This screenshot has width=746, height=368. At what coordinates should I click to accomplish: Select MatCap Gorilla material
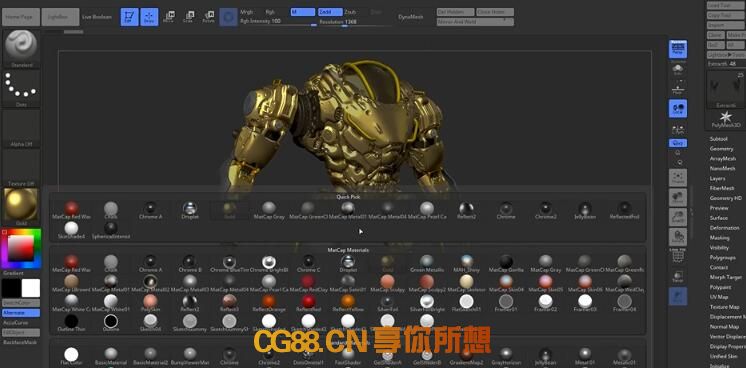(x=506, y=263)
